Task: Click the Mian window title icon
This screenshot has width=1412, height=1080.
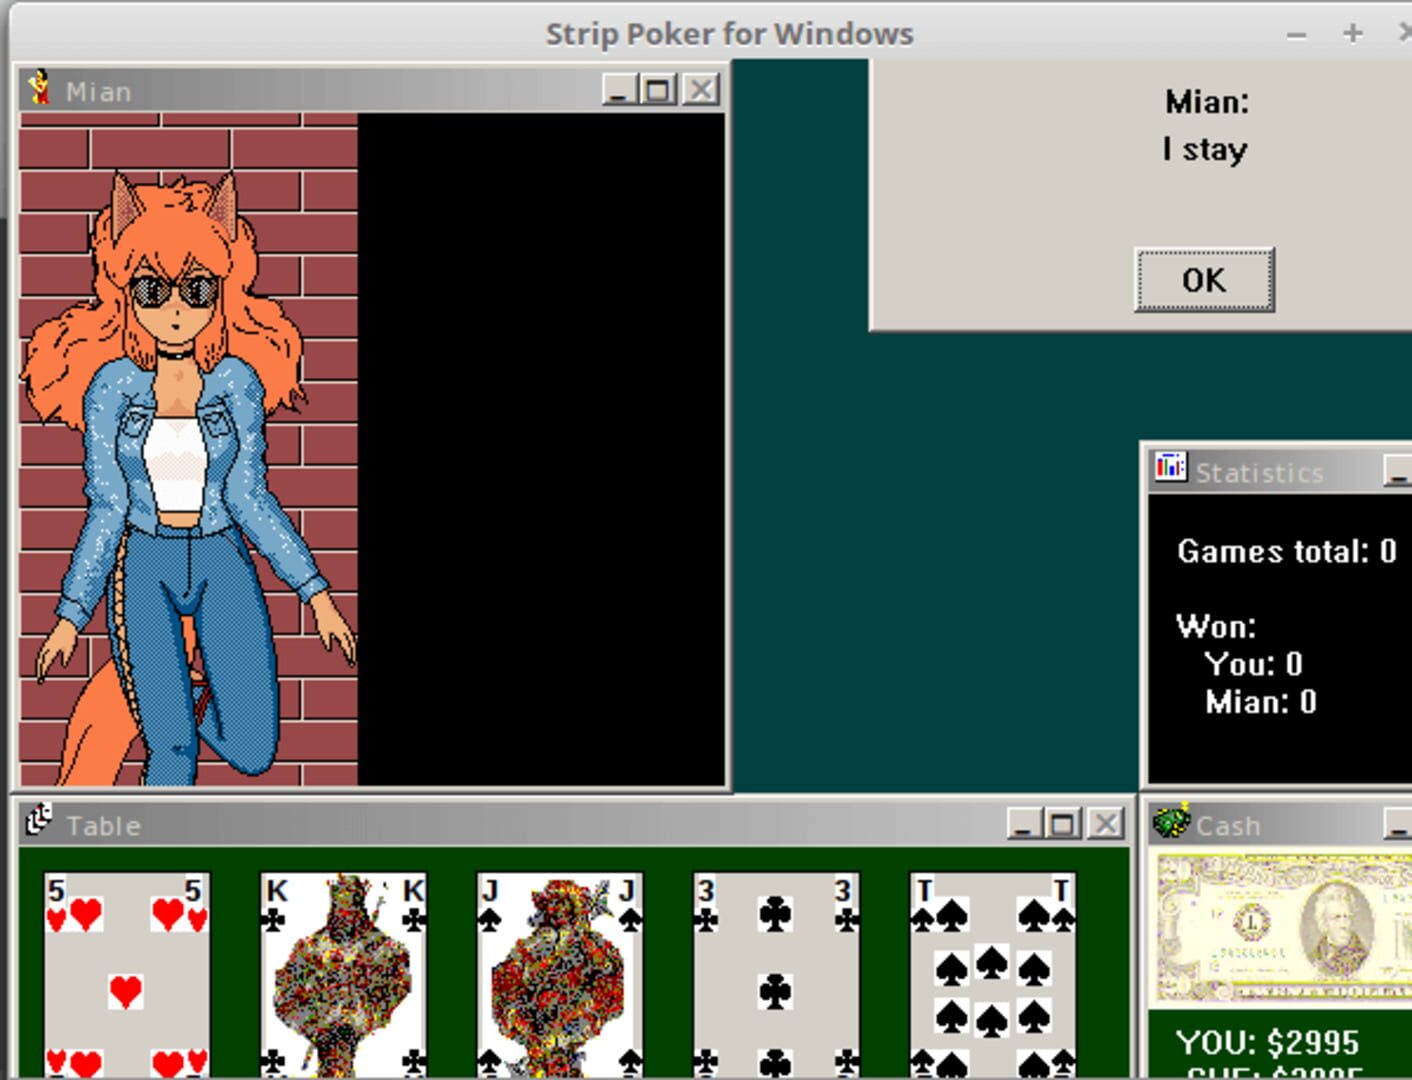Action: tap(40, 89)
